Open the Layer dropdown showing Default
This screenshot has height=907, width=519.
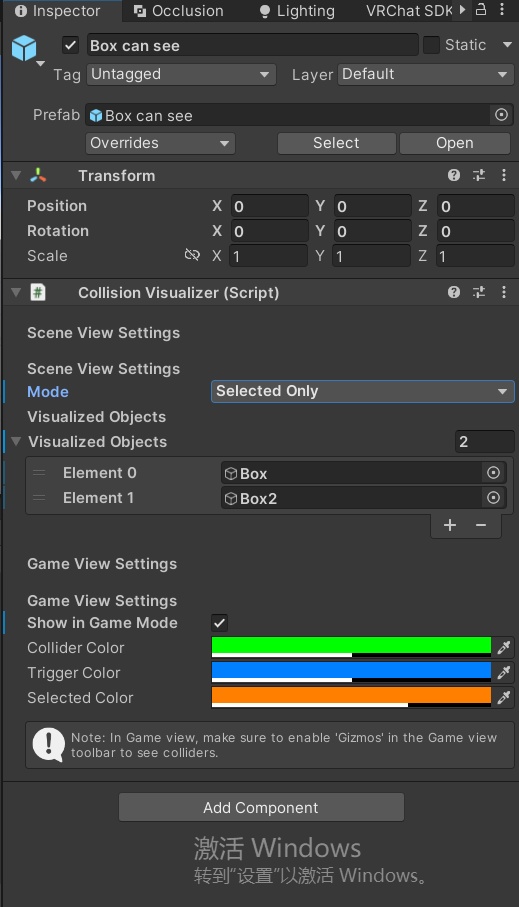point(426,74)
